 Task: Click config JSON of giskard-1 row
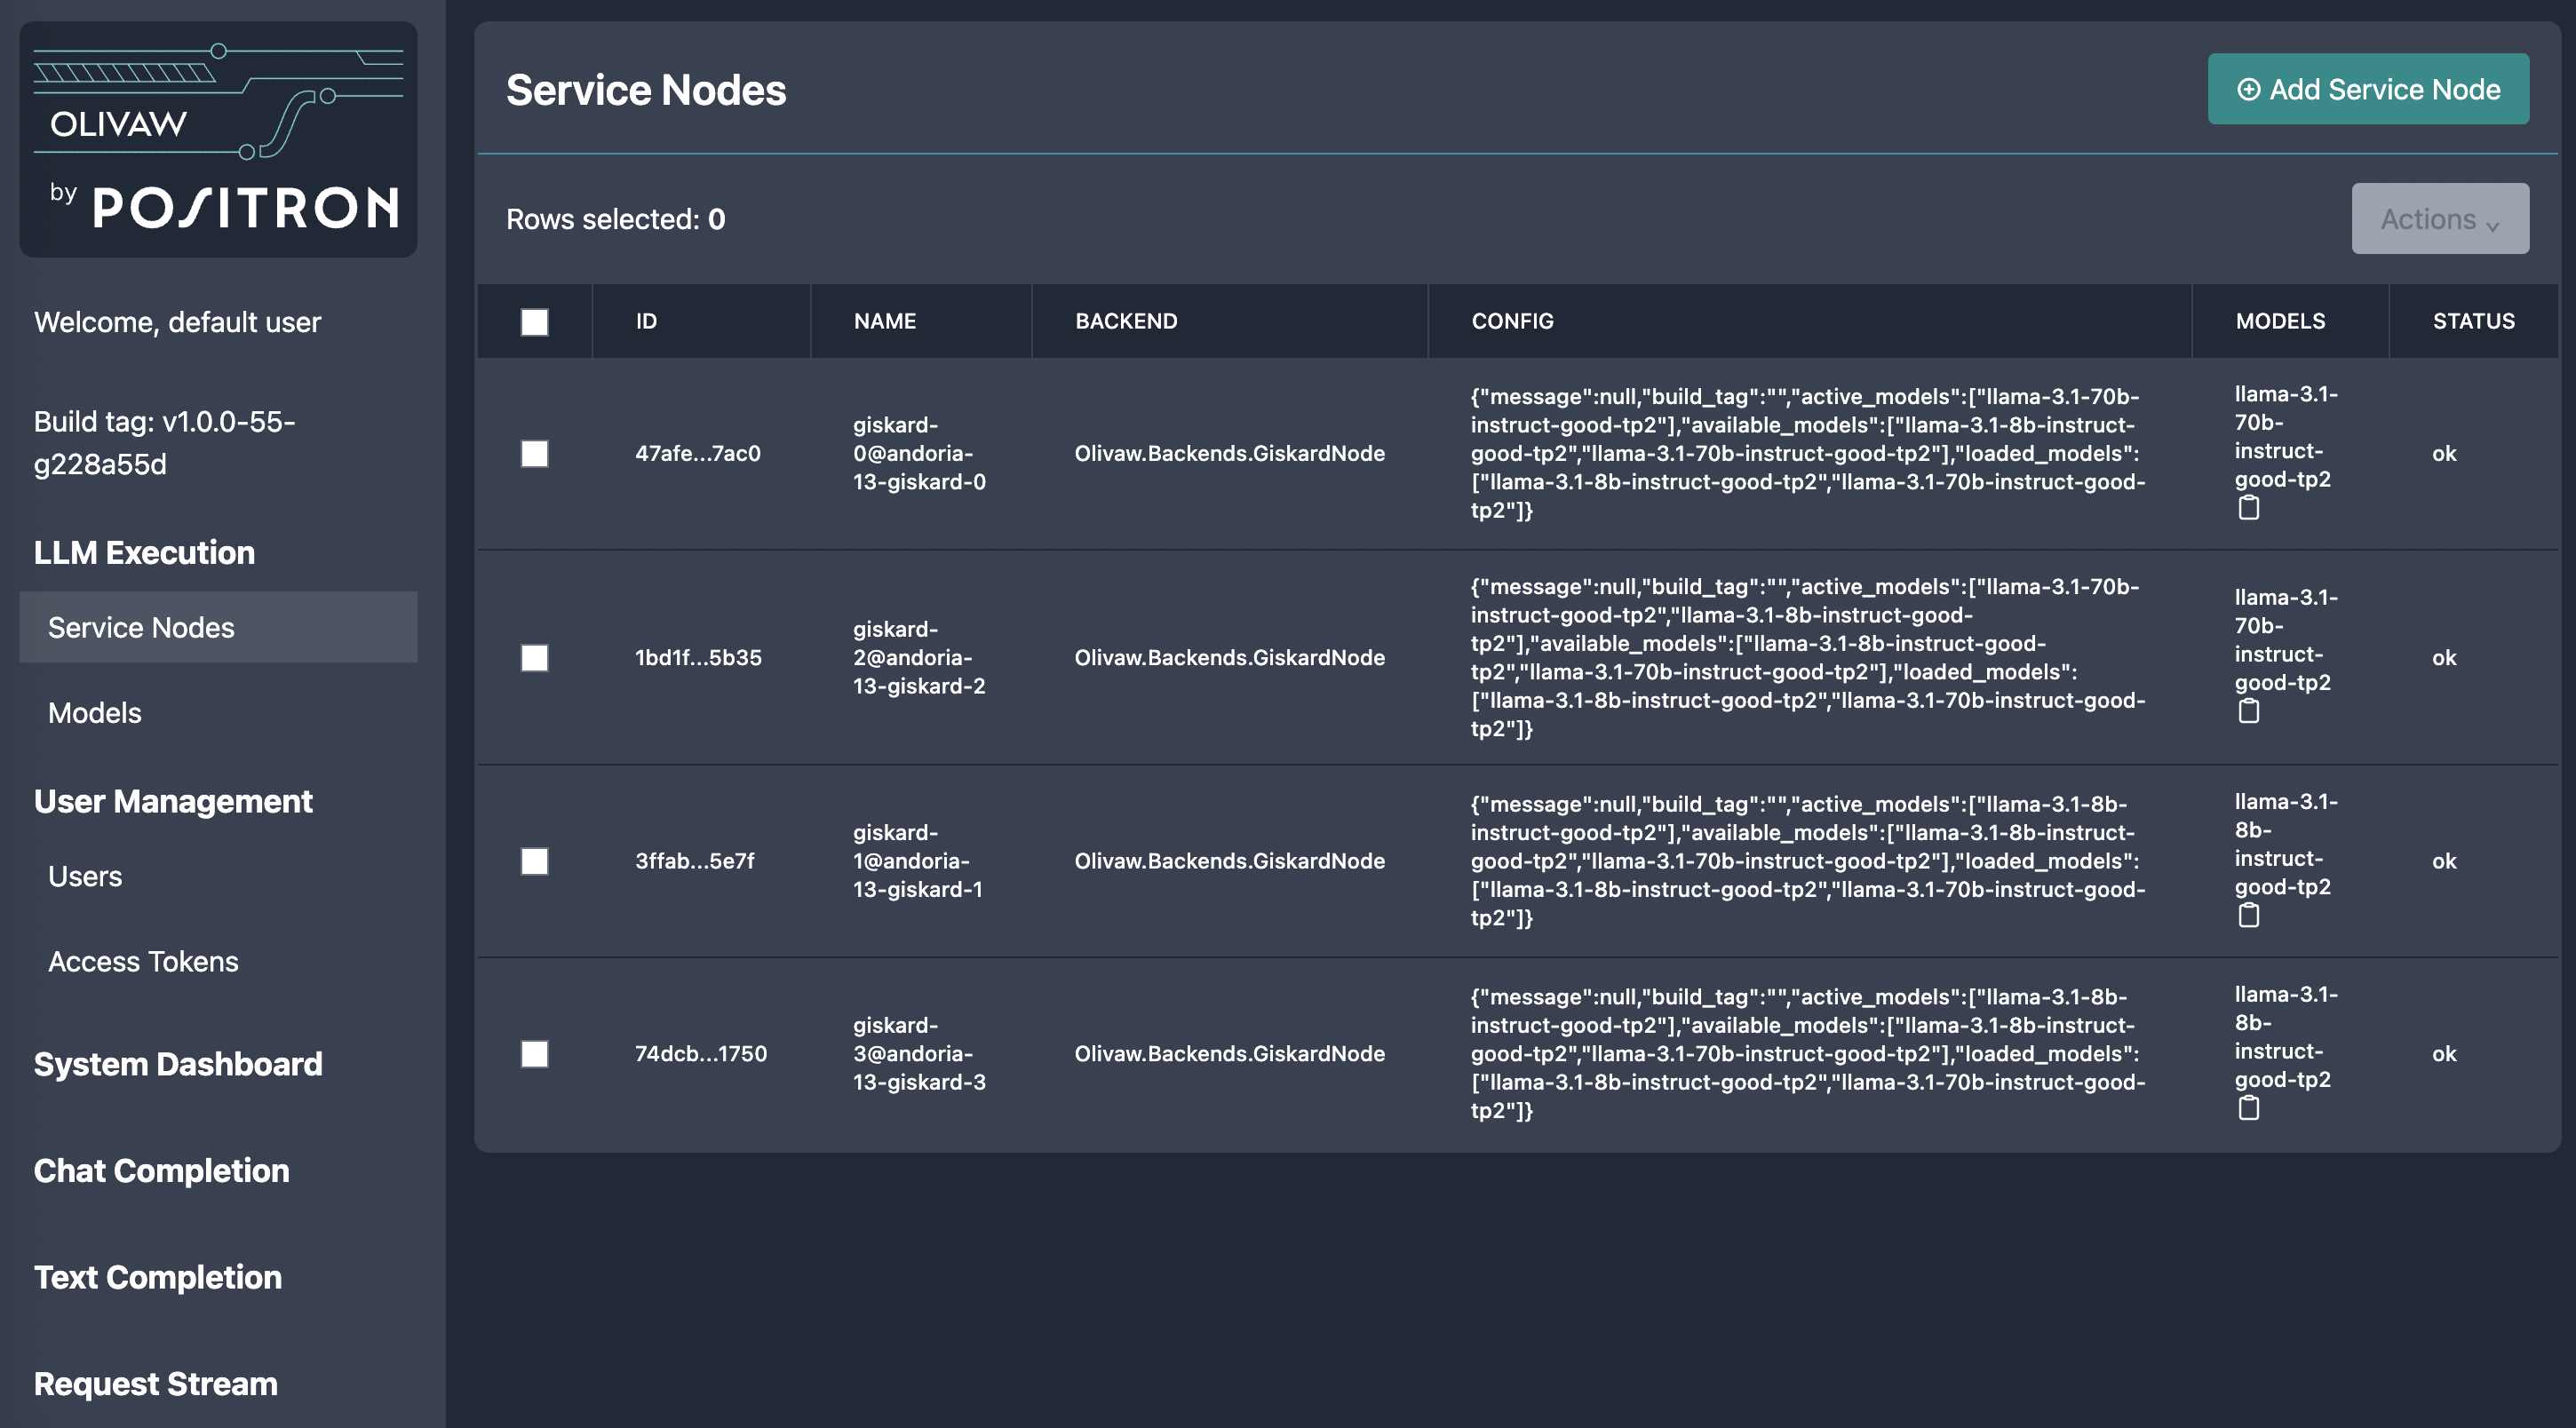[x=1808, y=860]
